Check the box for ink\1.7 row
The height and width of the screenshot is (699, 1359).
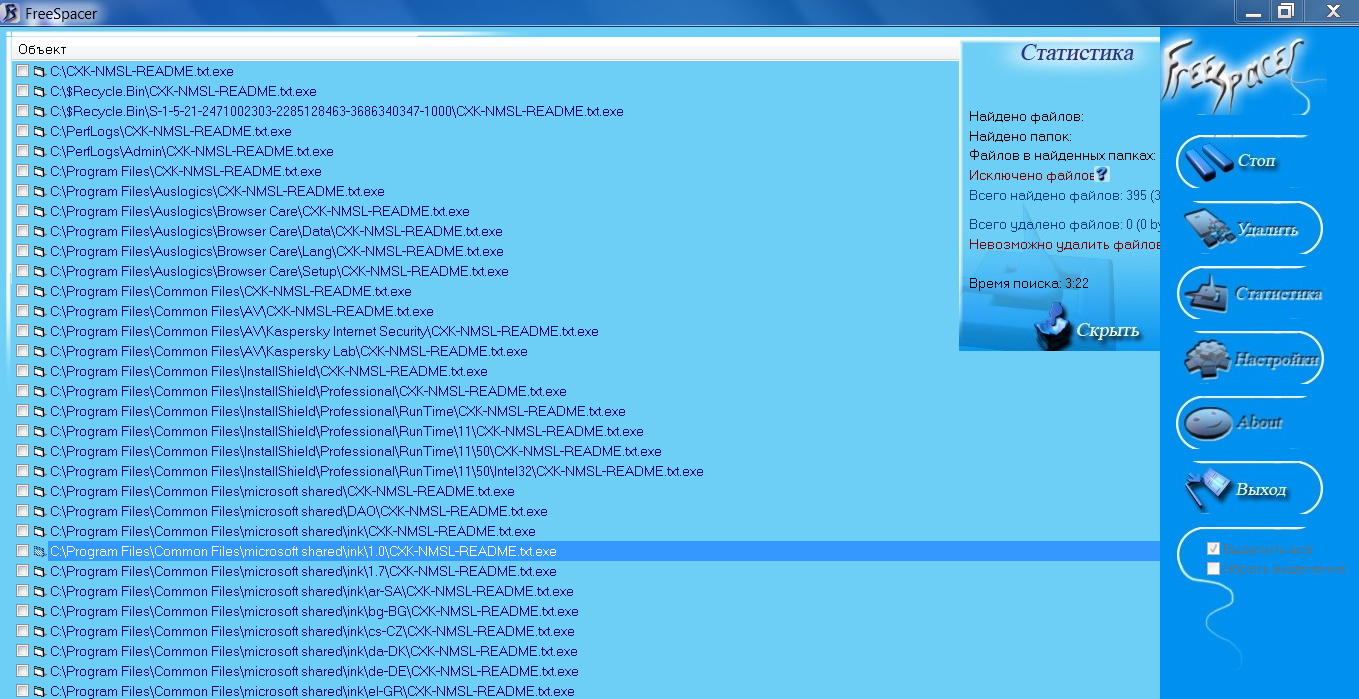point(23,571)
